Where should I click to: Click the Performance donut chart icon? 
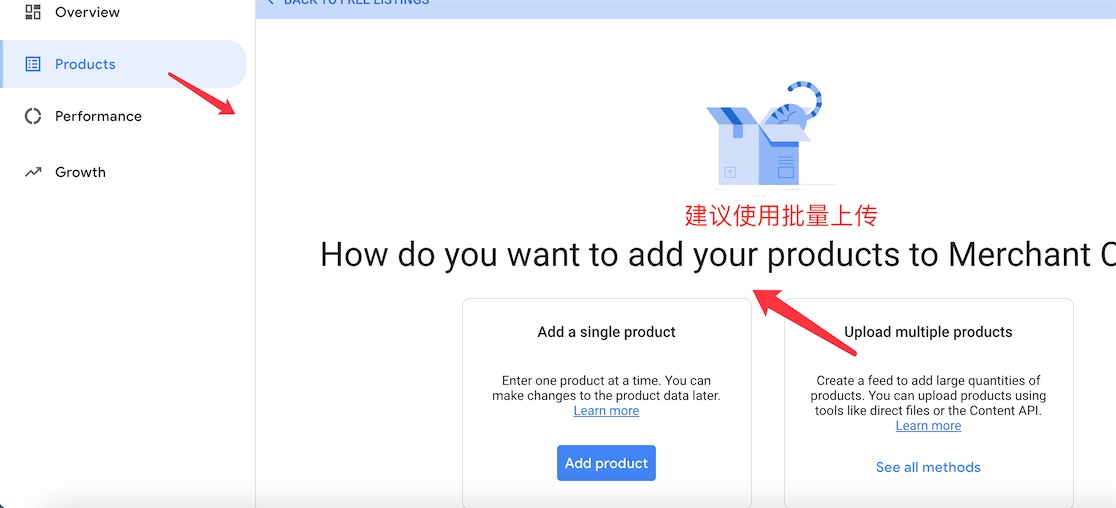(x=33, y=116)
